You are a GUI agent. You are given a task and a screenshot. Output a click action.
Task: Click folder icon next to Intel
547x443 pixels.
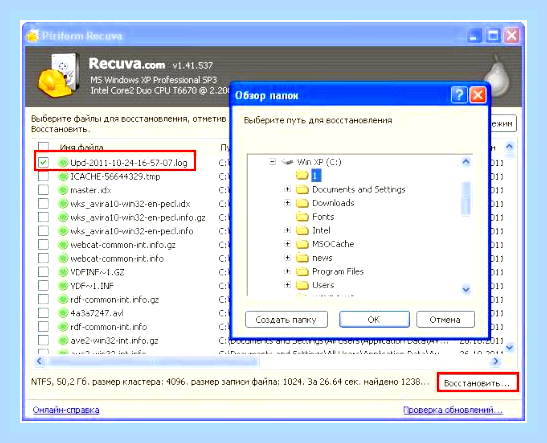(302, 231)
